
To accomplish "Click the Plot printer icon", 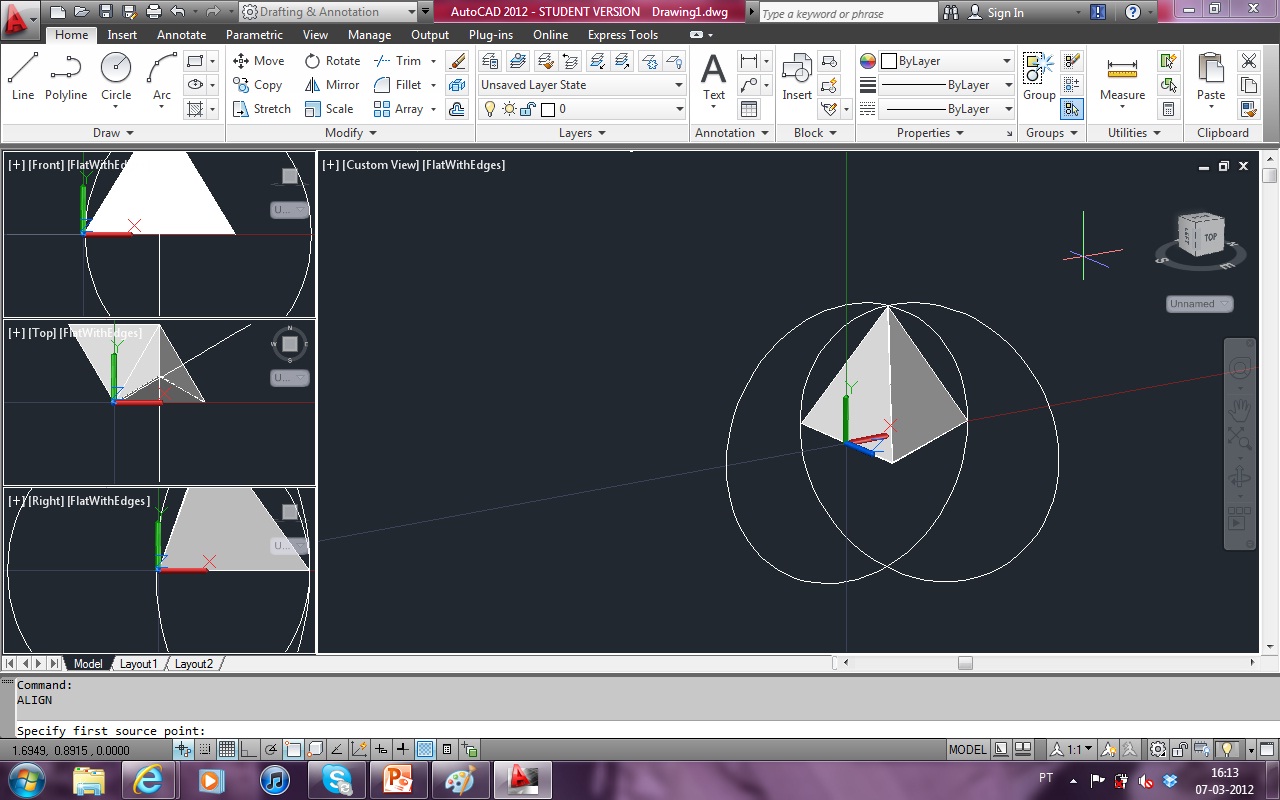I will (154, 12).
